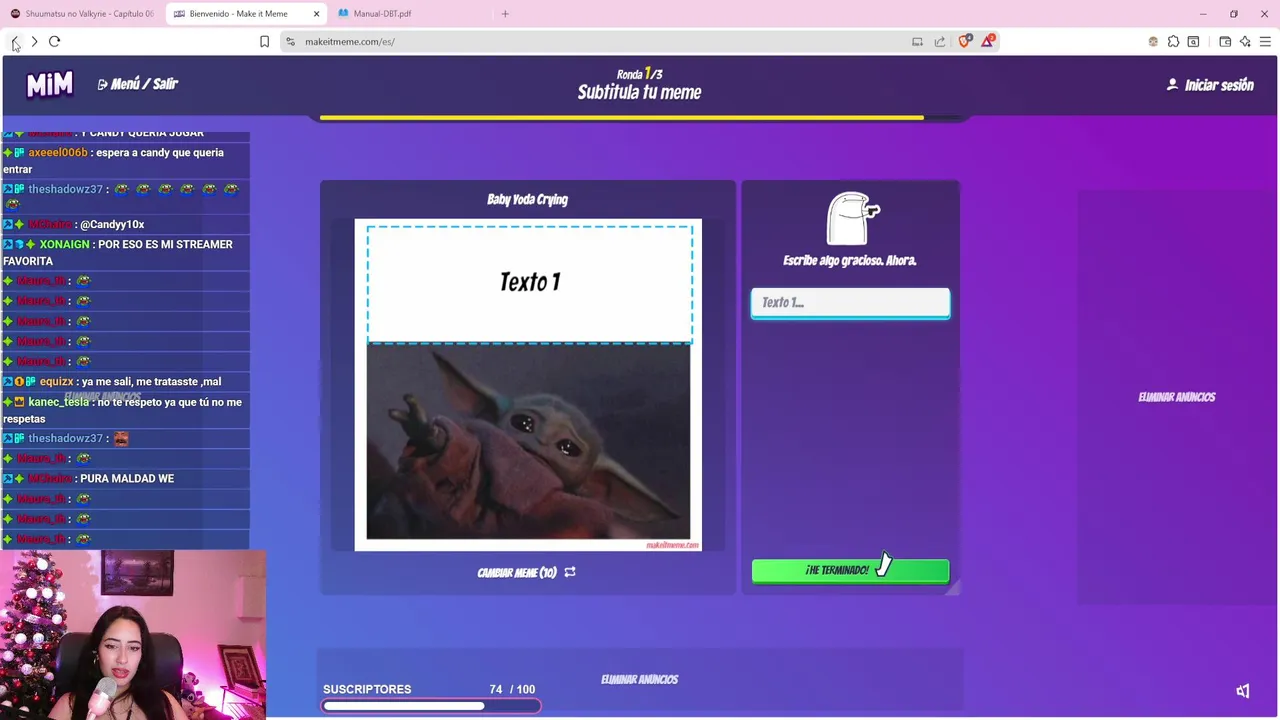The height and width of the screenshot is (720, 1280).
Task: Click Eliminar anuncios in right sidebar
Action: pos(1177,397)
